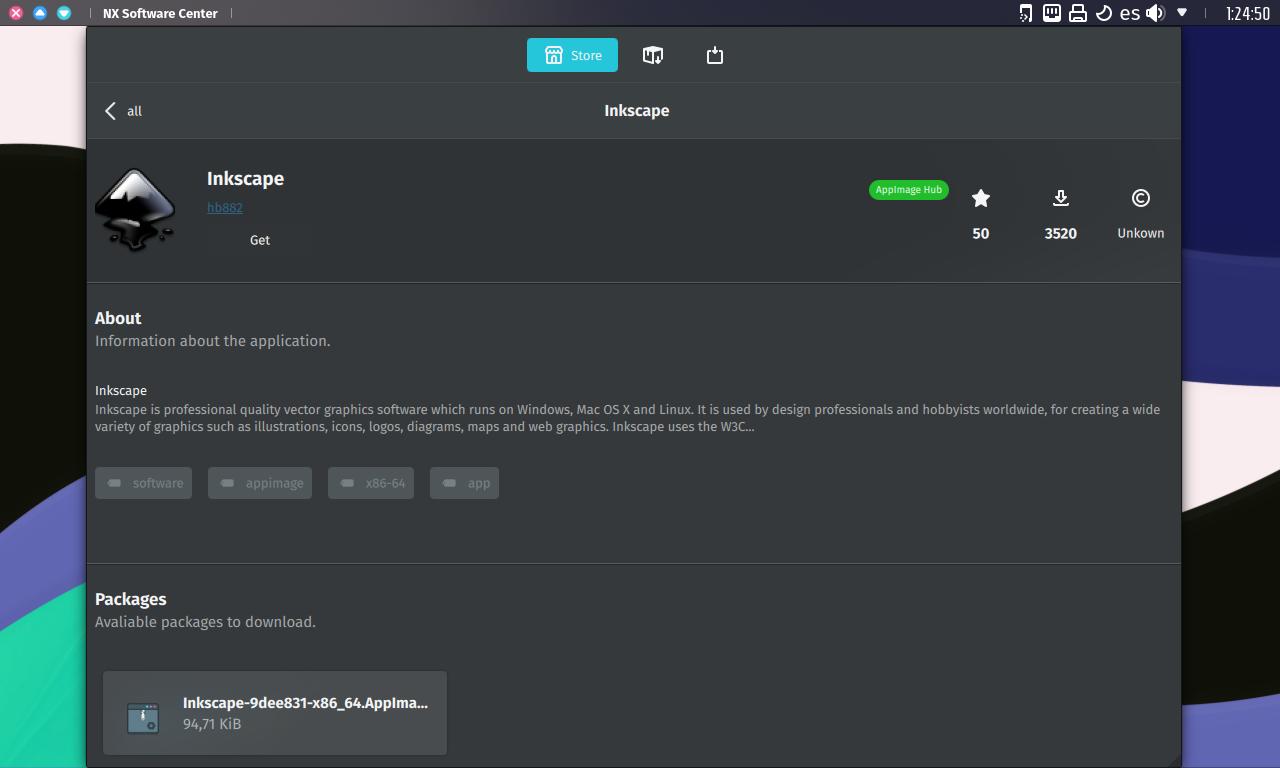Image resolution: width=1280 pixels, height=768 pixels.
Task: Click the NX Software Center title
Action: tap(160, 14)
